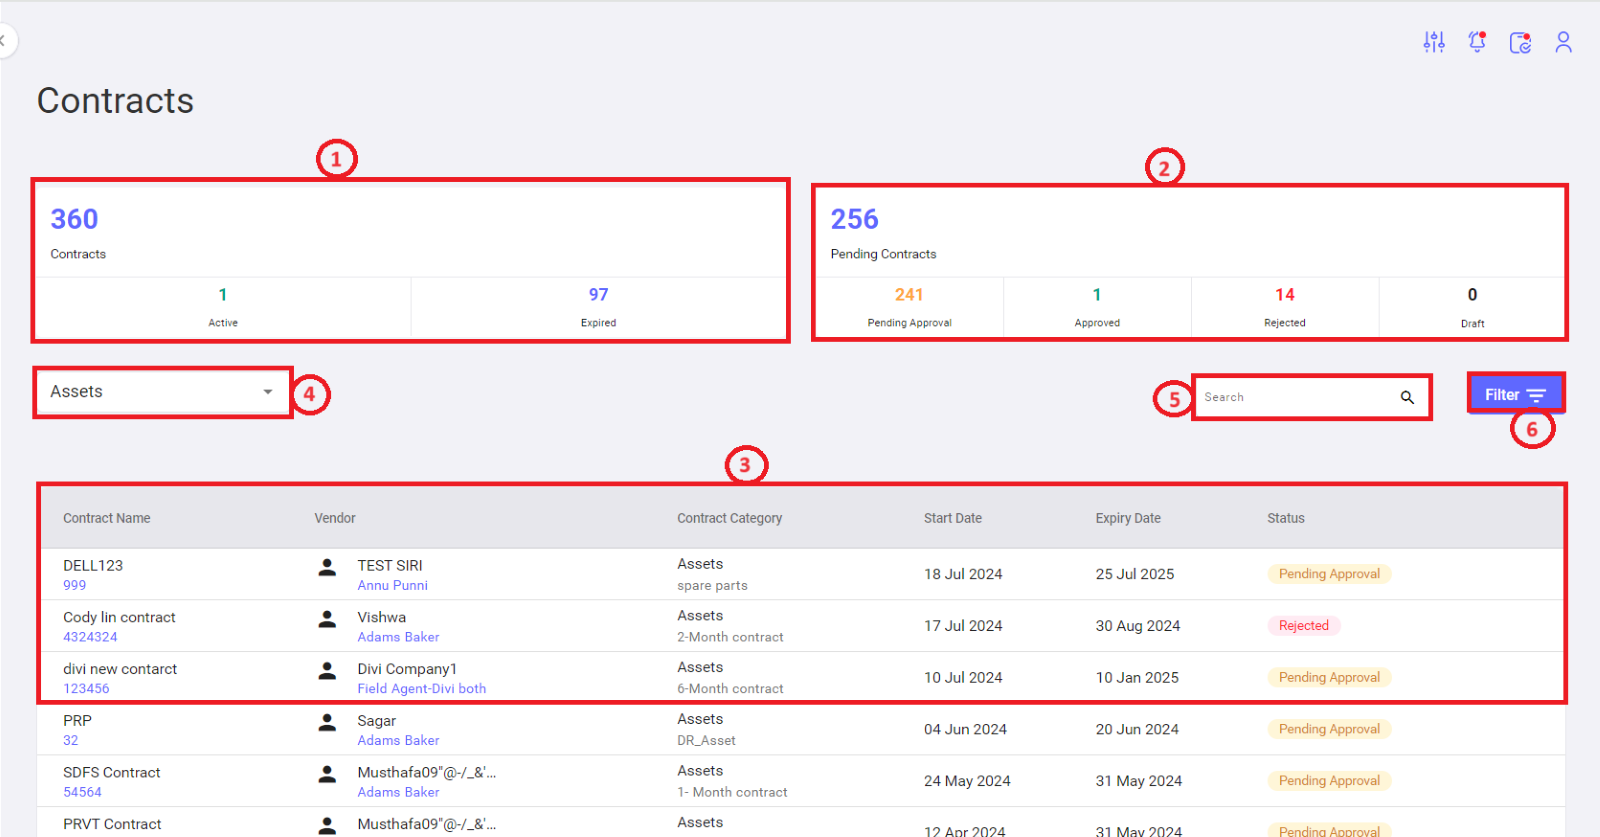
Task: Open contract number 4324324 link
Action: click(90, 637)
